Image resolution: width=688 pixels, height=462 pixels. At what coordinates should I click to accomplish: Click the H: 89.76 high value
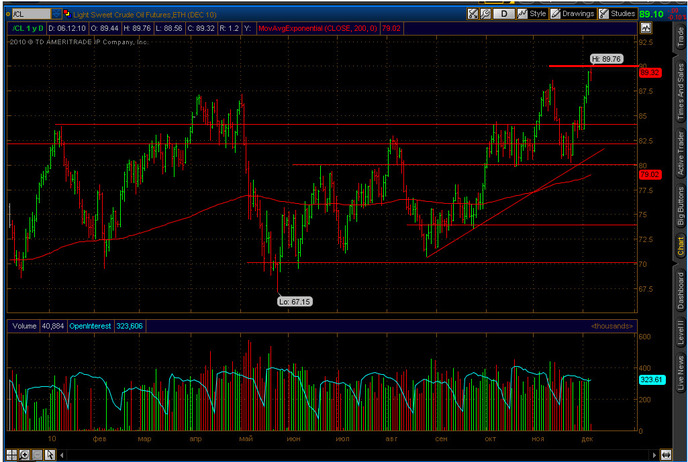[x=137, y=29]
